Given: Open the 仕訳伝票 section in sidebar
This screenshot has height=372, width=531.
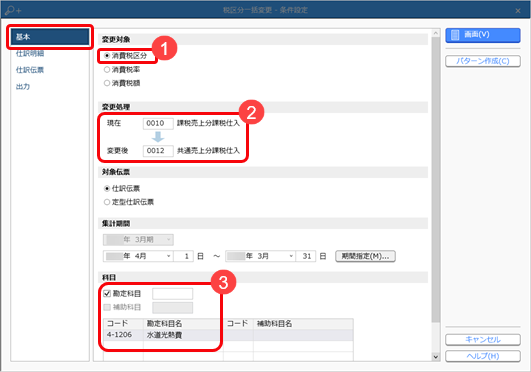Looking at the screenshot, I should pos(30,70).
